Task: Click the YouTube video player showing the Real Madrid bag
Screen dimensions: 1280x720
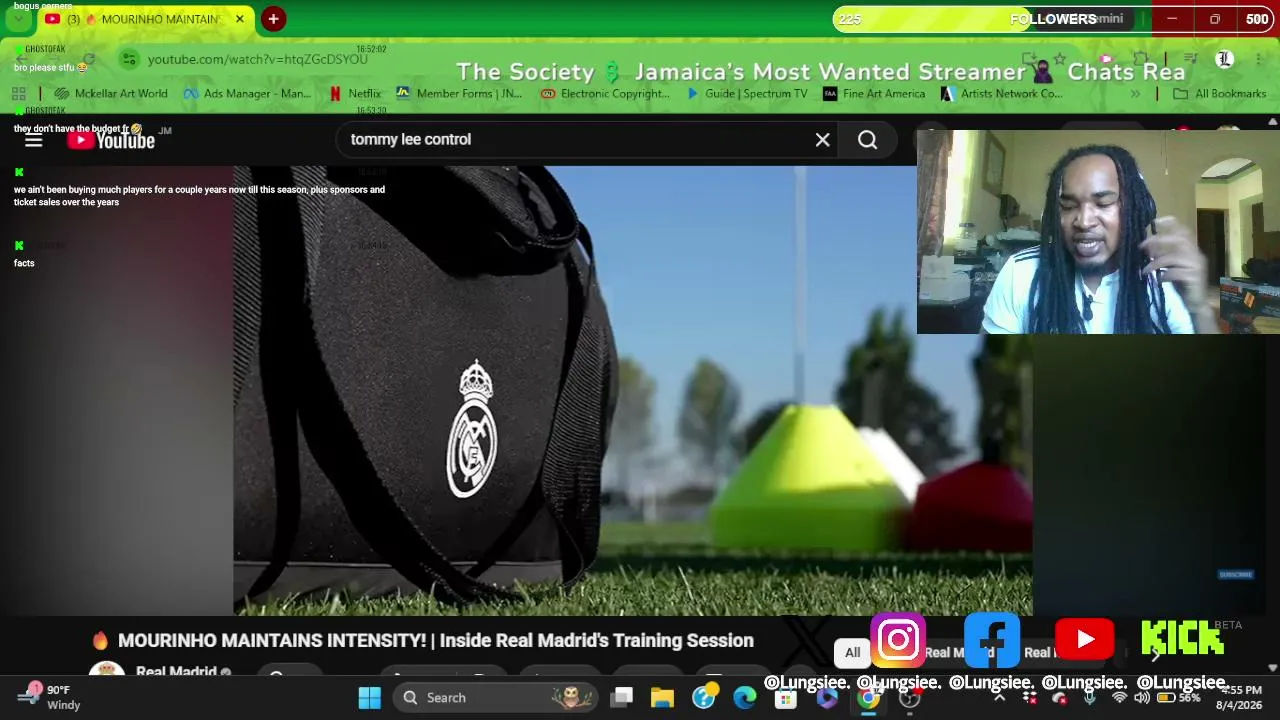Action: [632, 390]
